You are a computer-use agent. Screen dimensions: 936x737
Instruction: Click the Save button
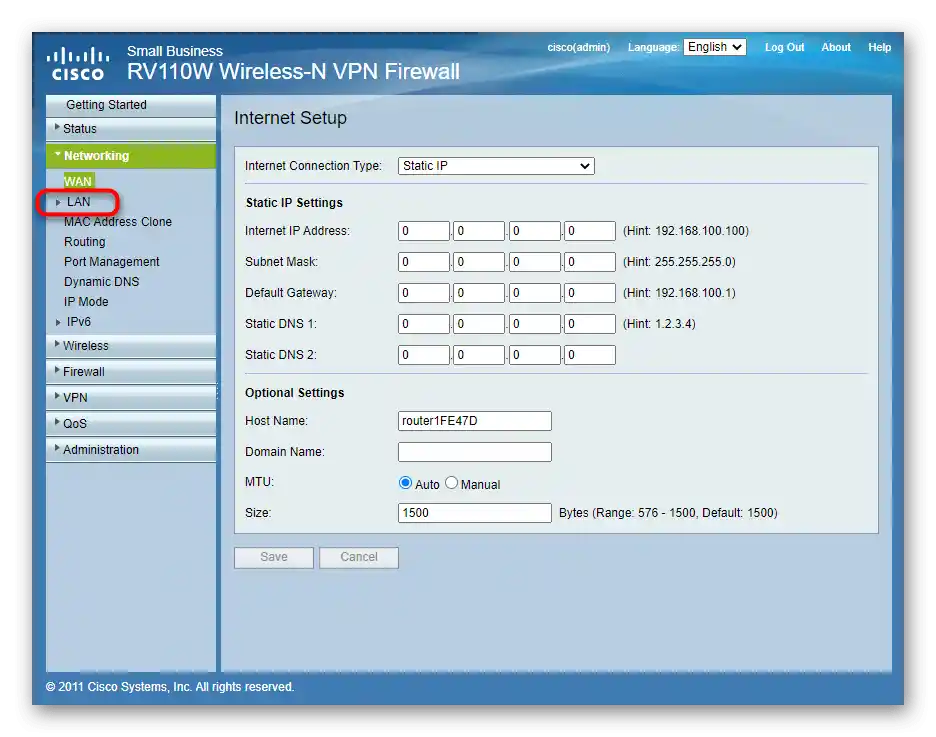(274, 557)
